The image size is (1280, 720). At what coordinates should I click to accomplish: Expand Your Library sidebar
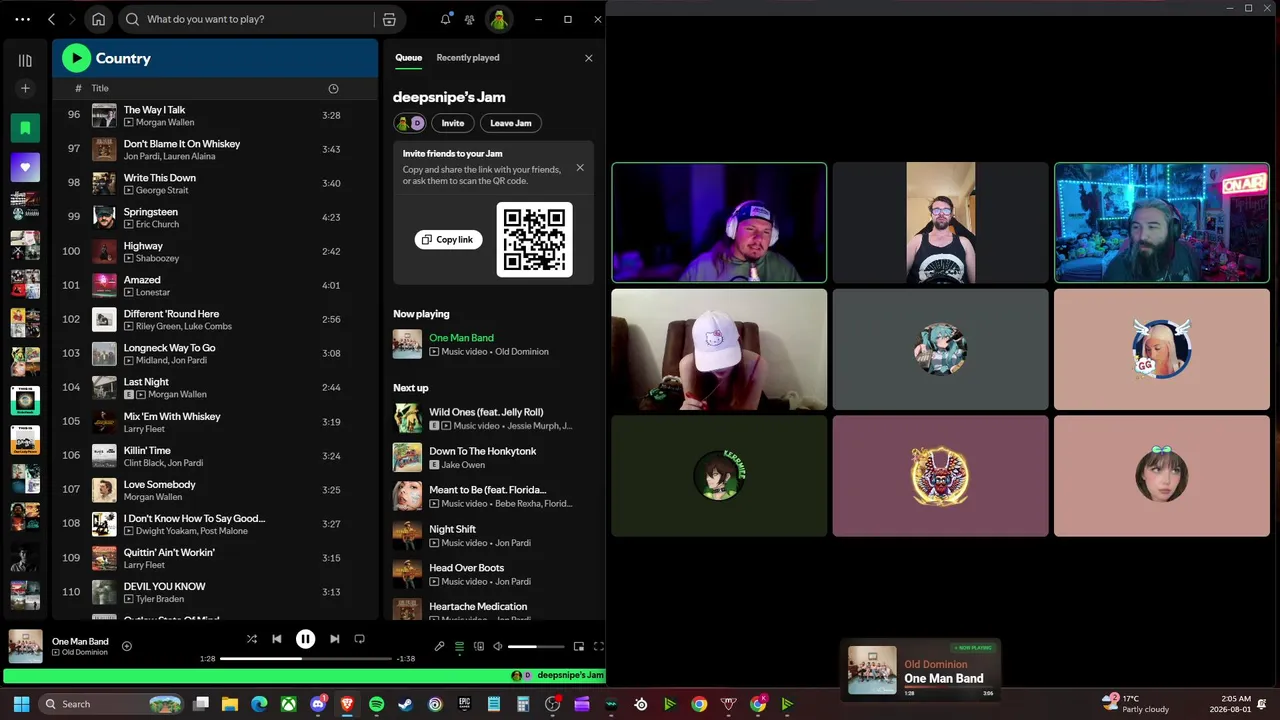click(x=25, y=61)
